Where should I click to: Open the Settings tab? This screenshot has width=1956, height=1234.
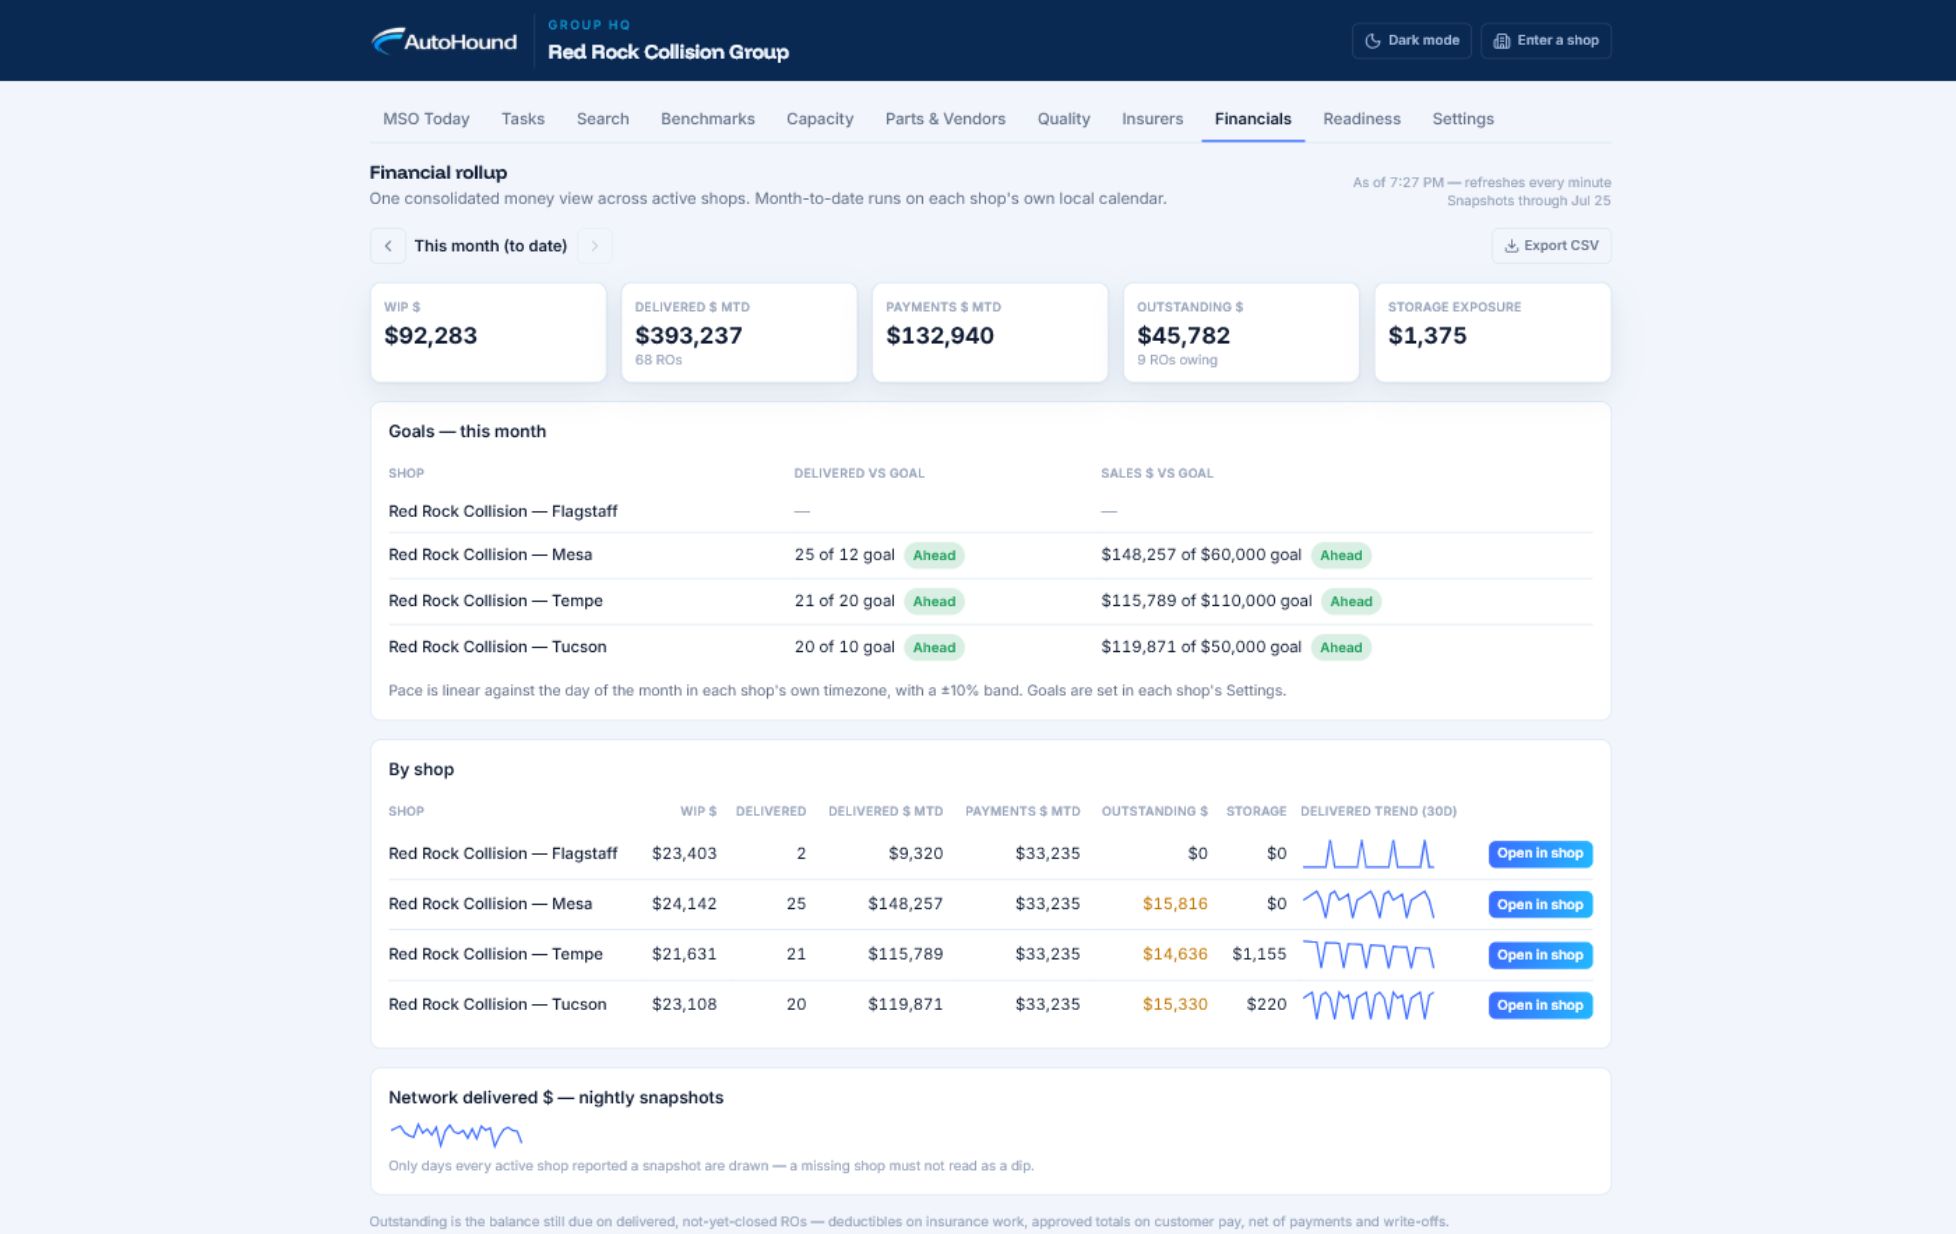click(x=1463, y=119)
